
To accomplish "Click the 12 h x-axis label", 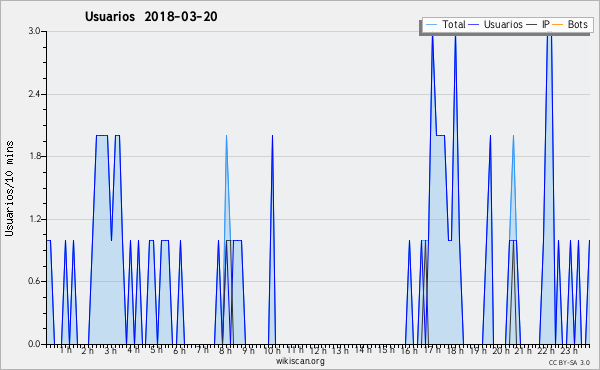I will pyautogui.click(x=318, y=351).
